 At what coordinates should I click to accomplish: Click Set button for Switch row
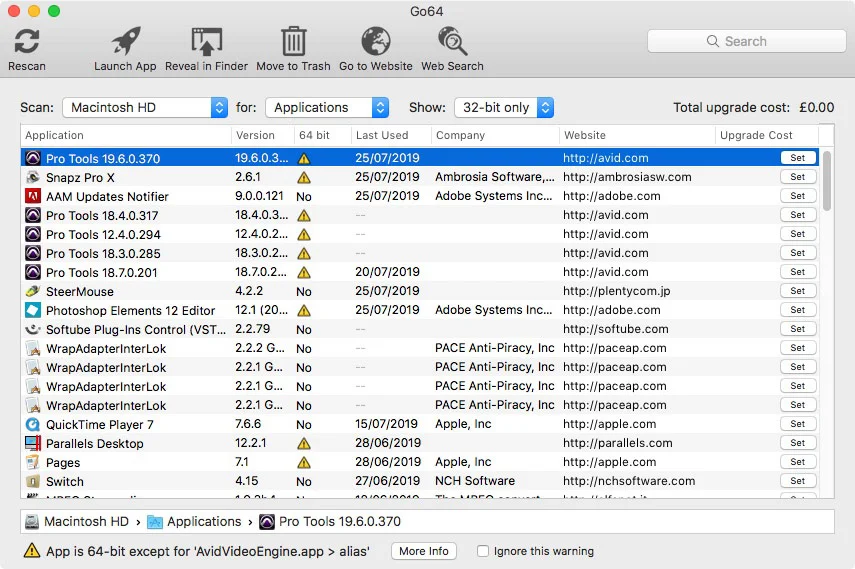(x=798, y=481)
